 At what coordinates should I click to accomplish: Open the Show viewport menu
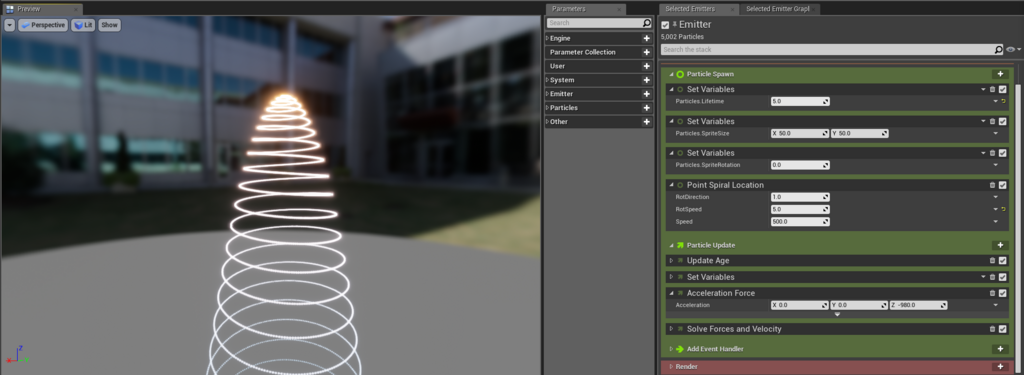110,25
